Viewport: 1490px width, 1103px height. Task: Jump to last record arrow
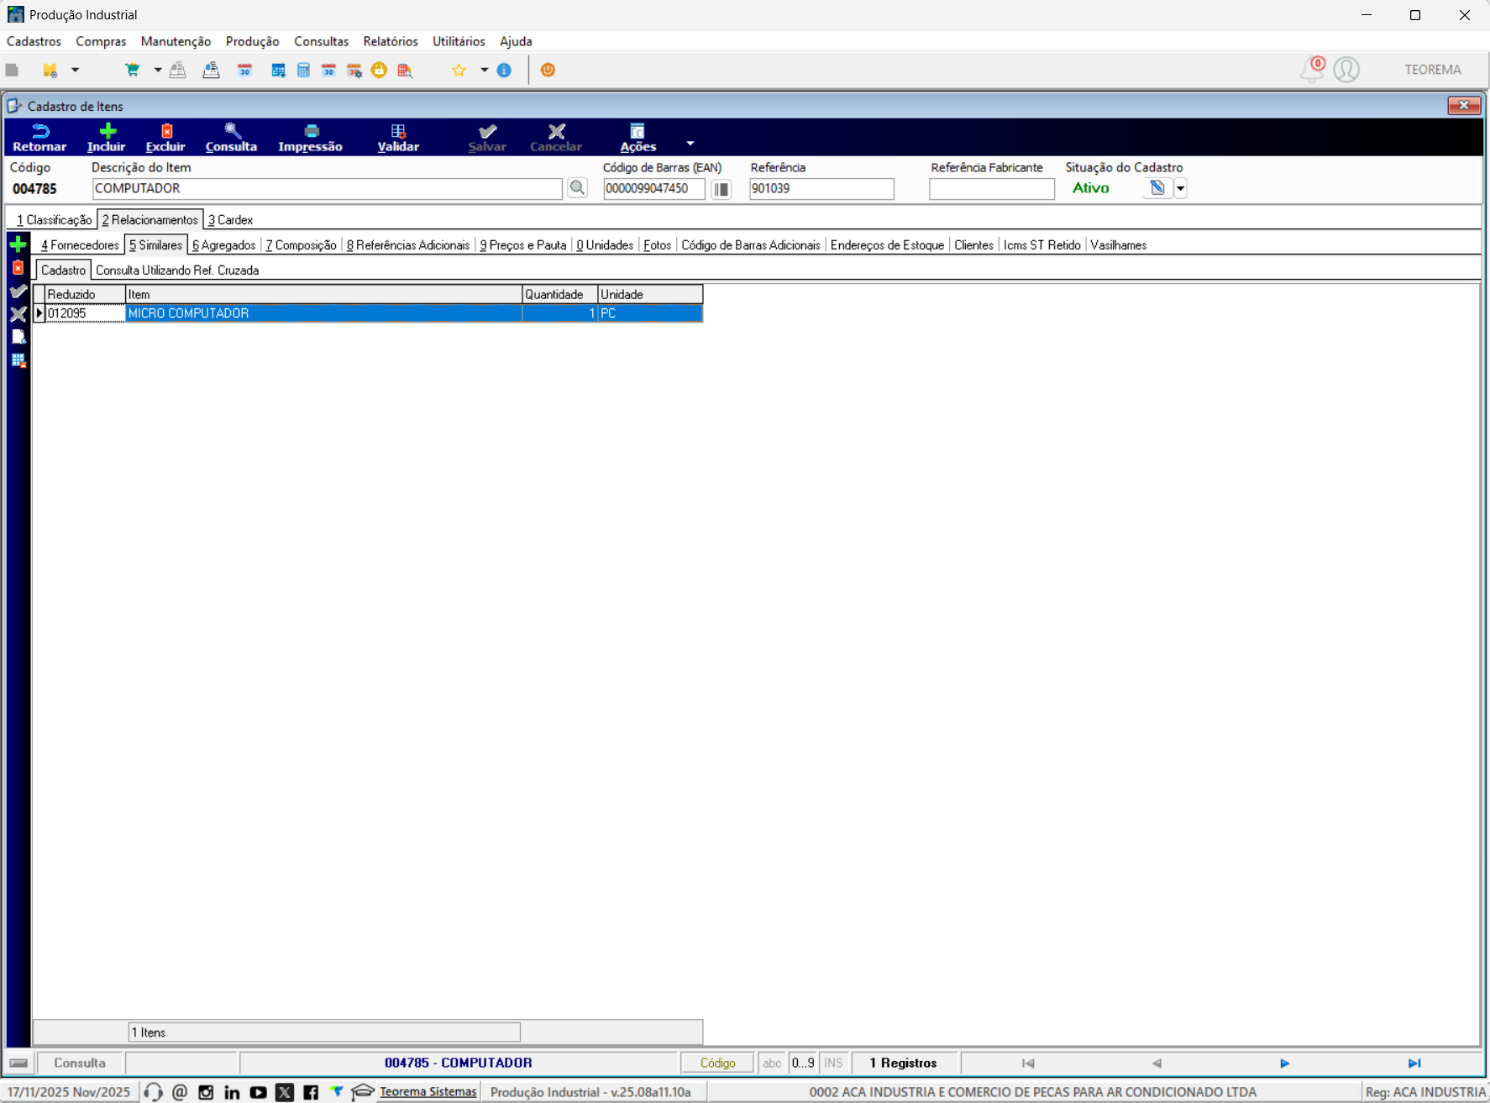pos(1414,1063)
